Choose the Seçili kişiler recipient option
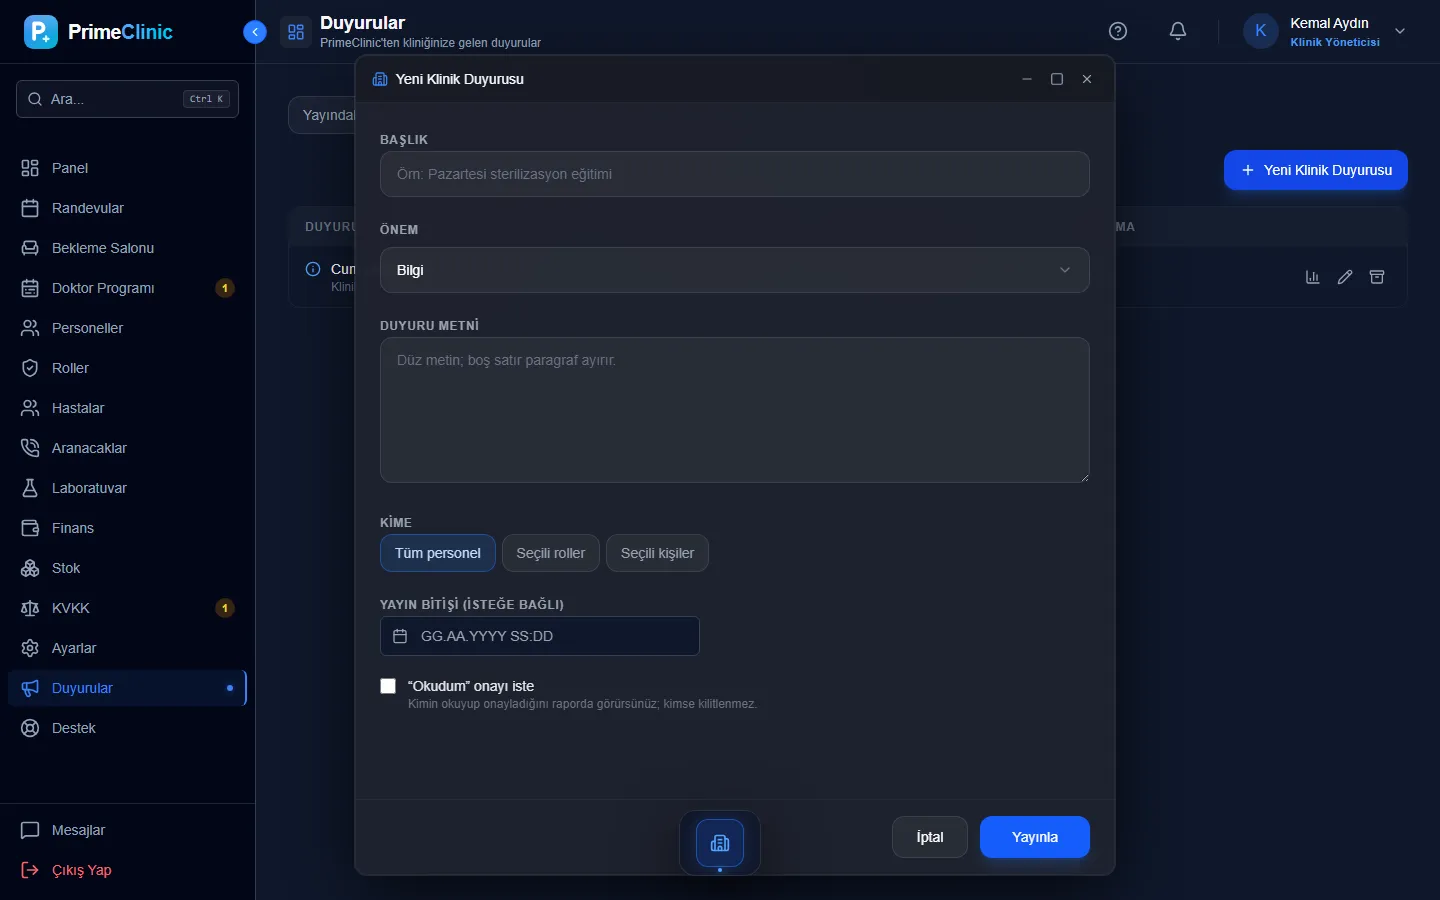Screen dimensions: 1440x900 click(x=657, y=553)
